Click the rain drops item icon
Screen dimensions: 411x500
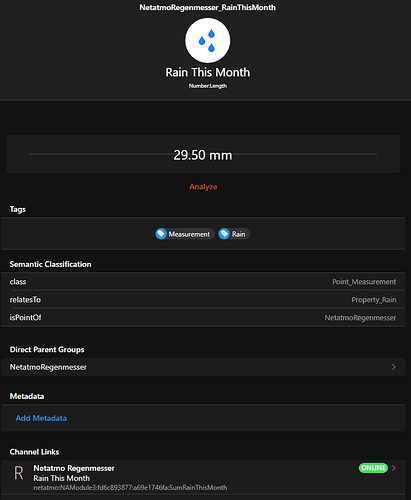pos(207,40)
